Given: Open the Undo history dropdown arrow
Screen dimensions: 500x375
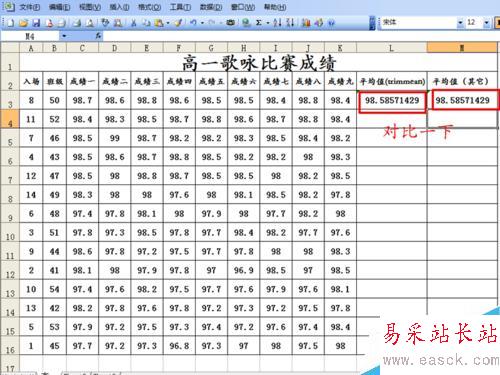Looking at the screenshot, I should pyautogui.click(x=202, y=23).
